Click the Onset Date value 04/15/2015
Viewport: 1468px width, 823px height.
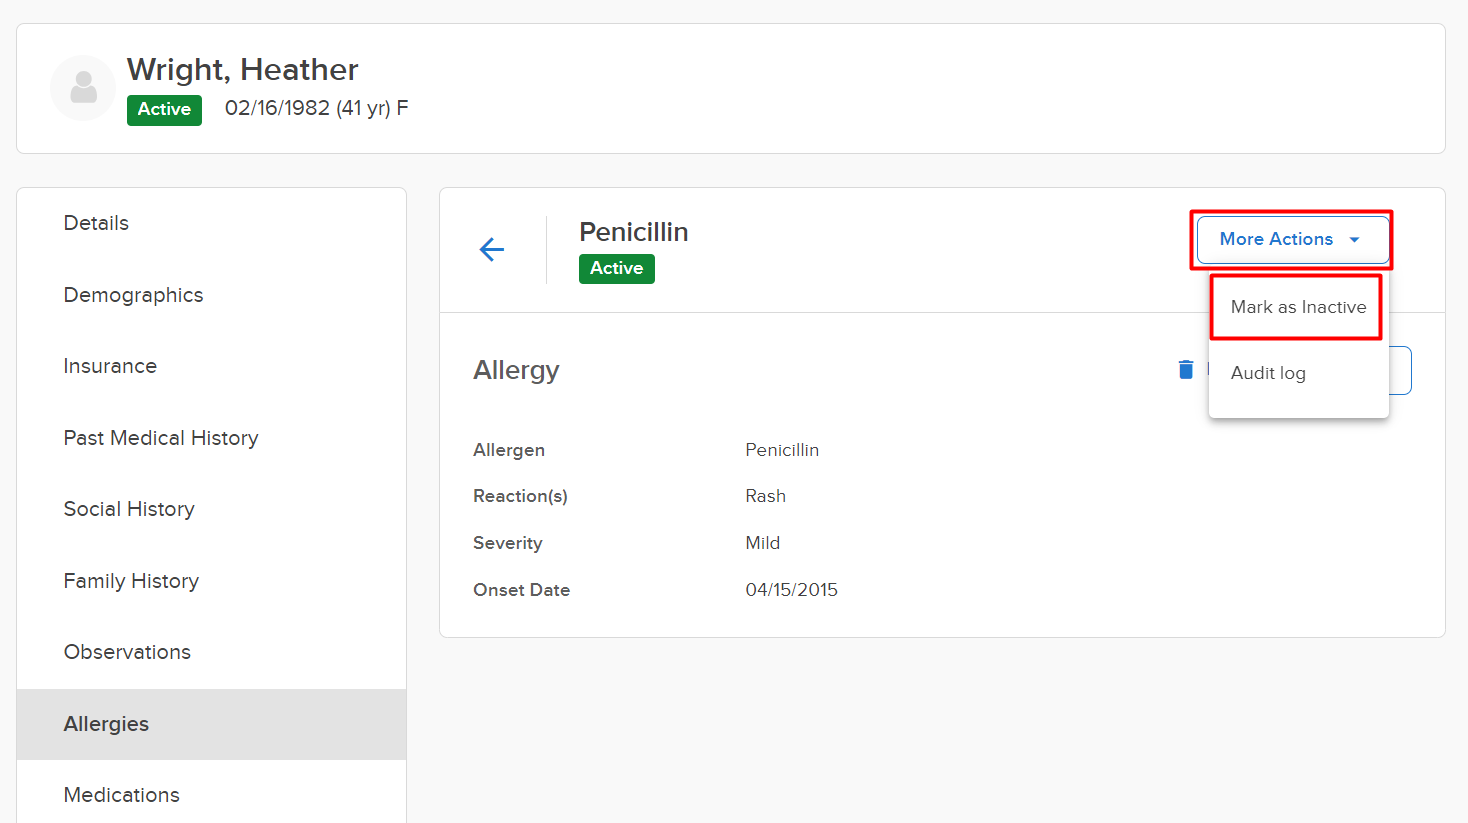[791, 590]
